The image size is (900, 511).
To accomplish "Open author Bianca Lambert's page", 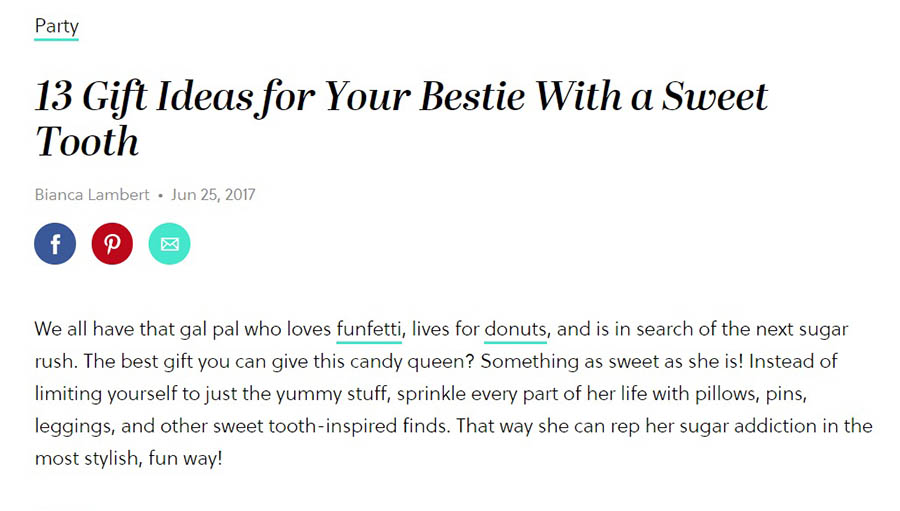I will 92,195.
